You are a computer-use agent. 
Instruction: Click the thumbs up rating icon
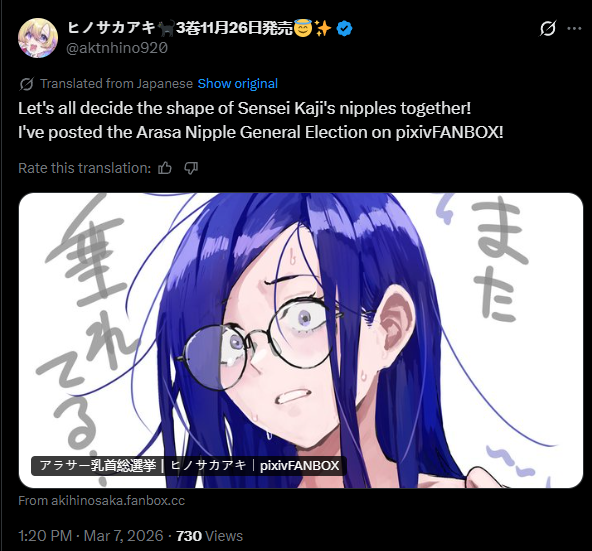click(165, 168)
